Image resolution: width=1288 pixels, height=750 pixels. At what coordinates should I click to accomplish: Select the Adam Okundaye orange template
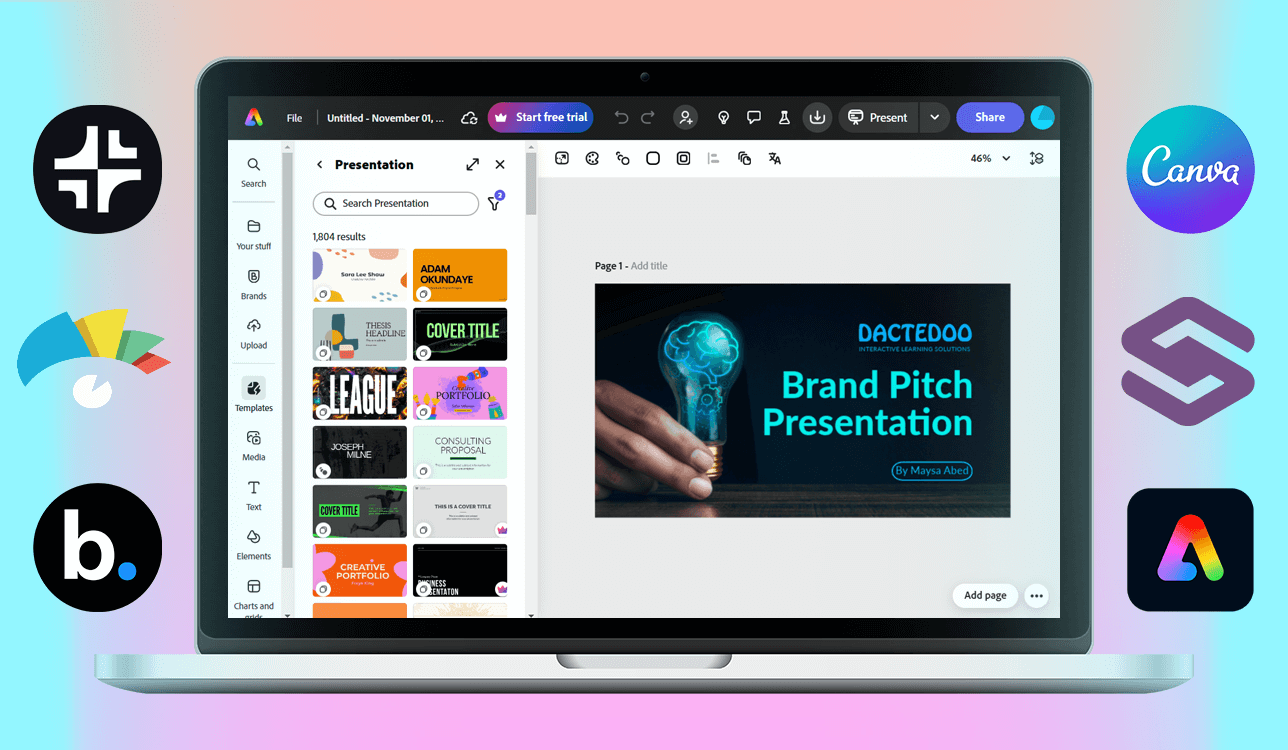[460, 275]
